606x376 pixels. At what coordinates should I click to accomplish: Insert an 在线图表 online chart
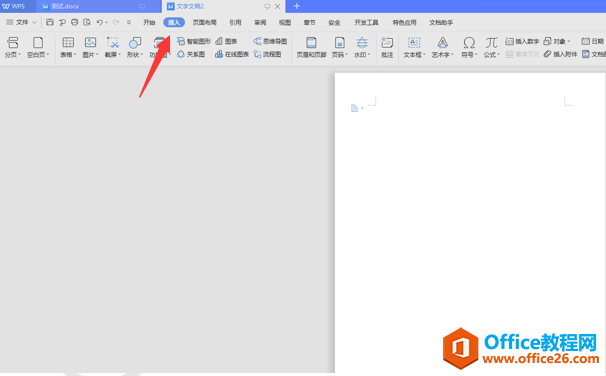click(232, 54)
